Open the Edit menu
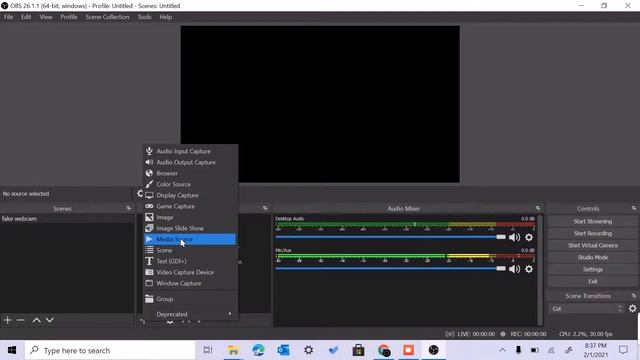640x360 pixels. (x=26, y=17)
